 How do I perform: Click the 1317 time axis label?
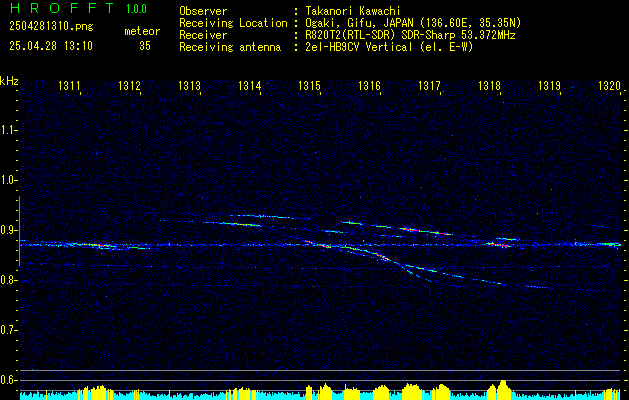429,85
